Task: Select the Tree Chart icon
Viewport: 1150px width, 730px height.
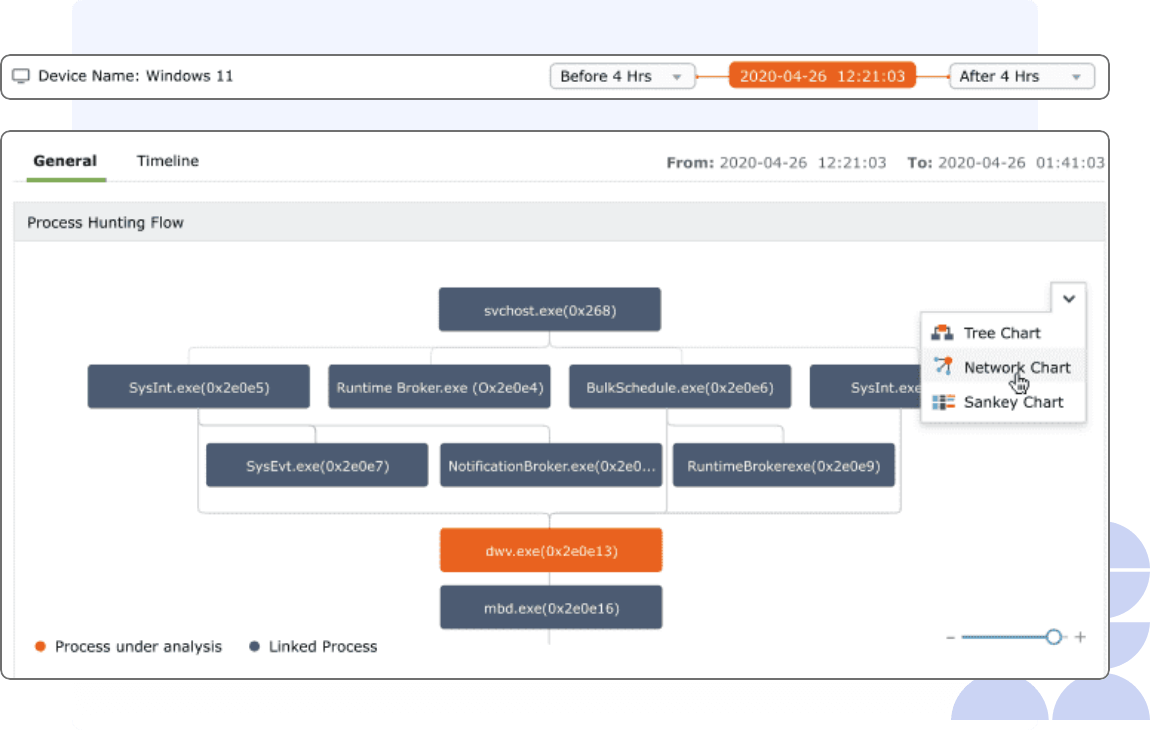Action: (941, 332)
